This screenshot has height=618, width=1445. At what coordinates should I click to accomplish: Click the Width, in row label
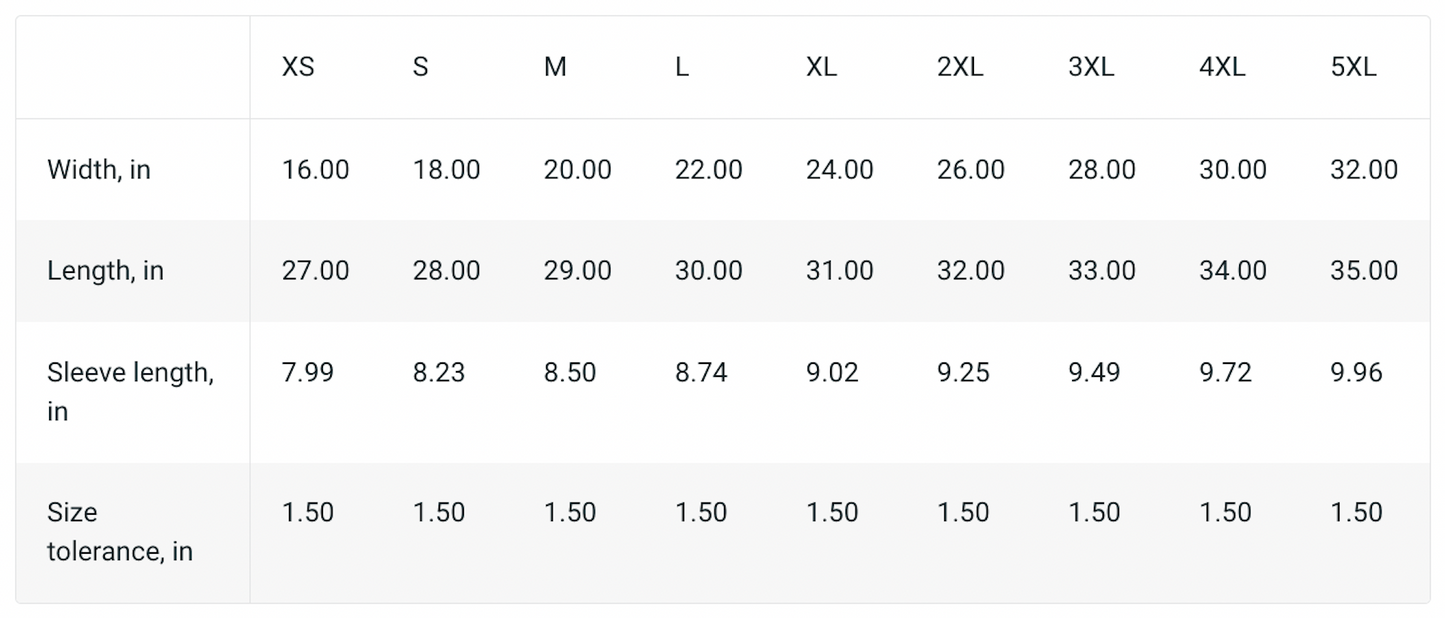pyautogui.click(x=99, y=170)
